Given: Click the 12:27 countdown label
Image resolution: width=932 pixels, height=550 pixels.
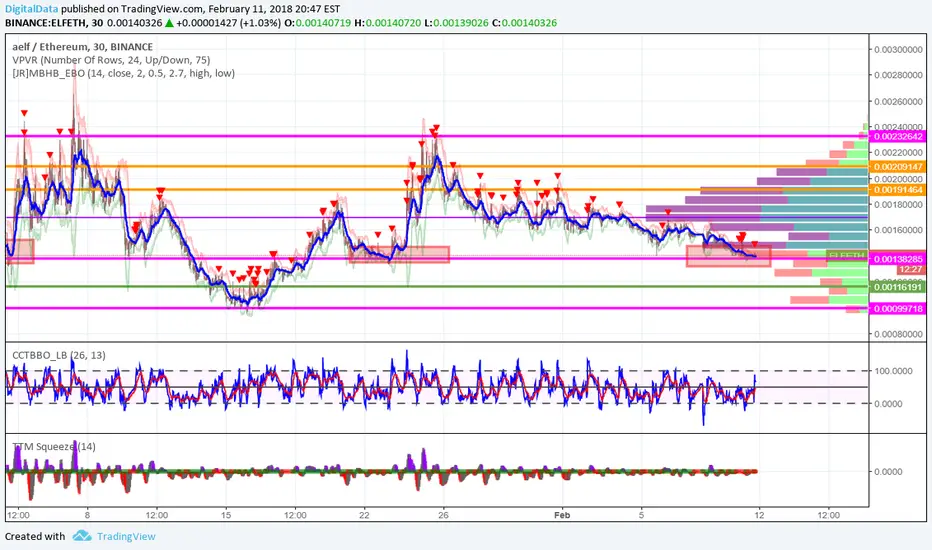Looking at the screenshot, I should 910,269.
